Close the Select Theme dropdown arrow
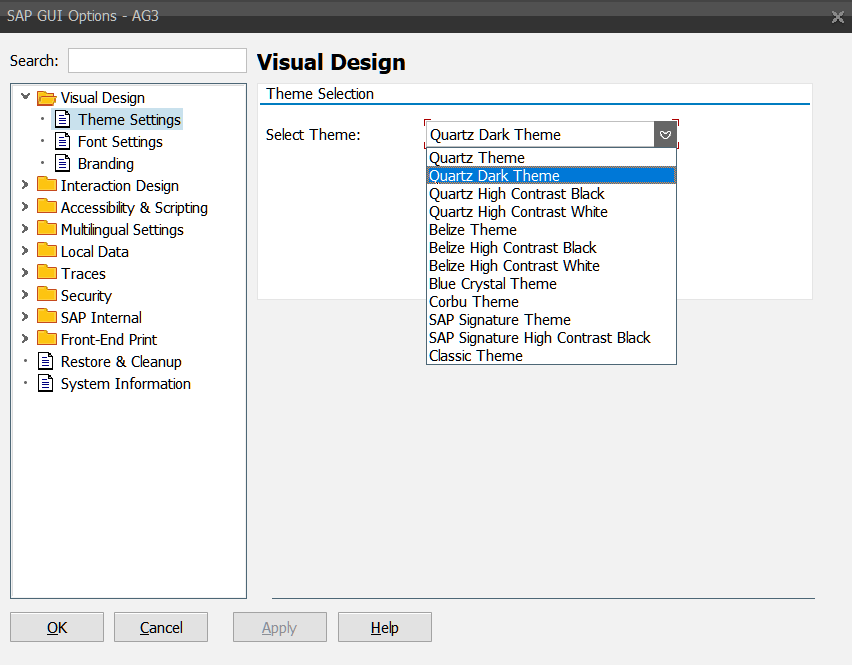The height and width of the screenshot is (665, 852). pos(665,134)
